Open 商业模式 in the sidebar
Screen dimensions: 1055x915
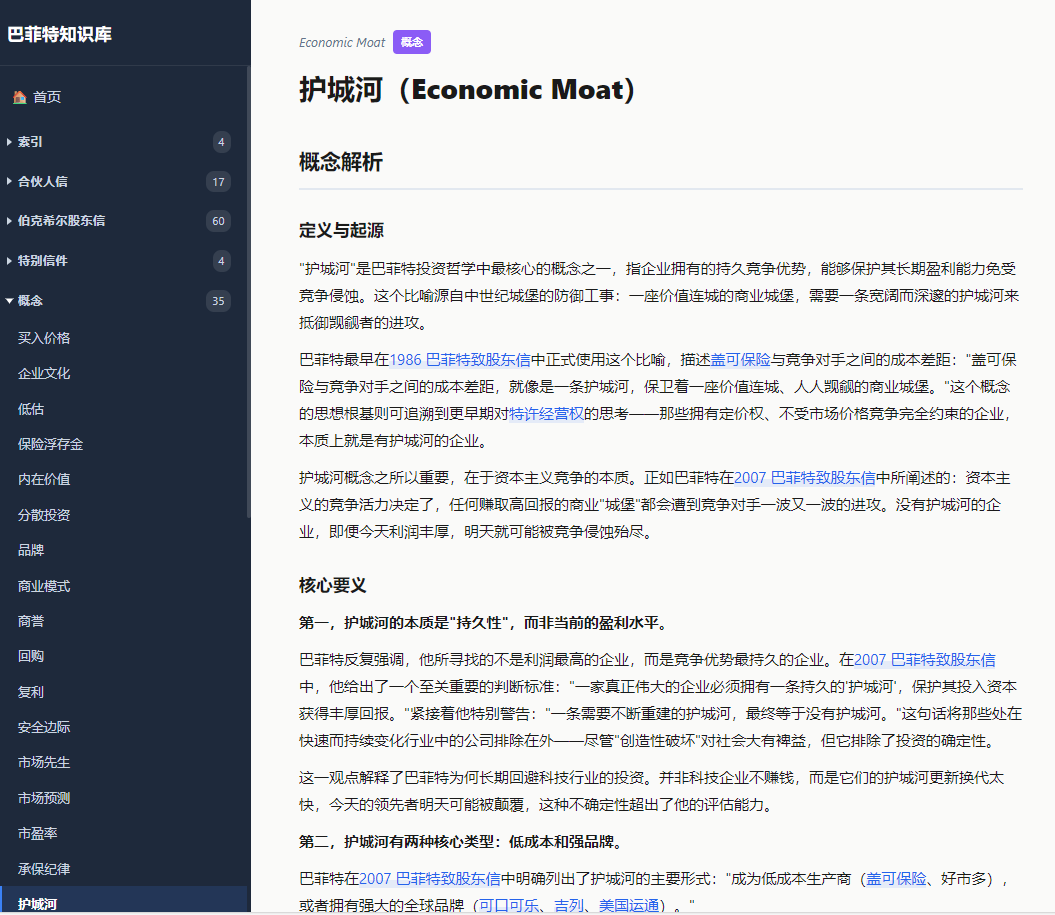[44, 586]
